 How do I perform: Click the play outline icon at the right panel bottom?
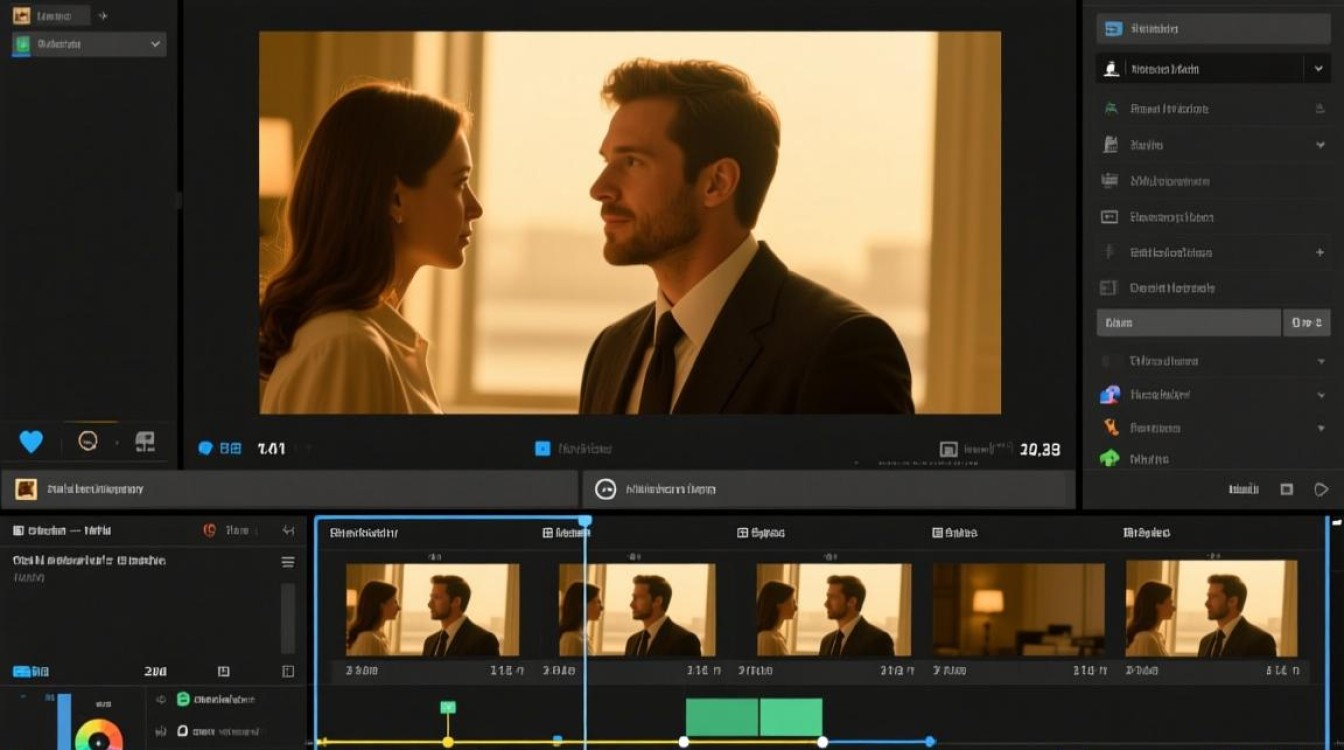(x=1321, y=490)
